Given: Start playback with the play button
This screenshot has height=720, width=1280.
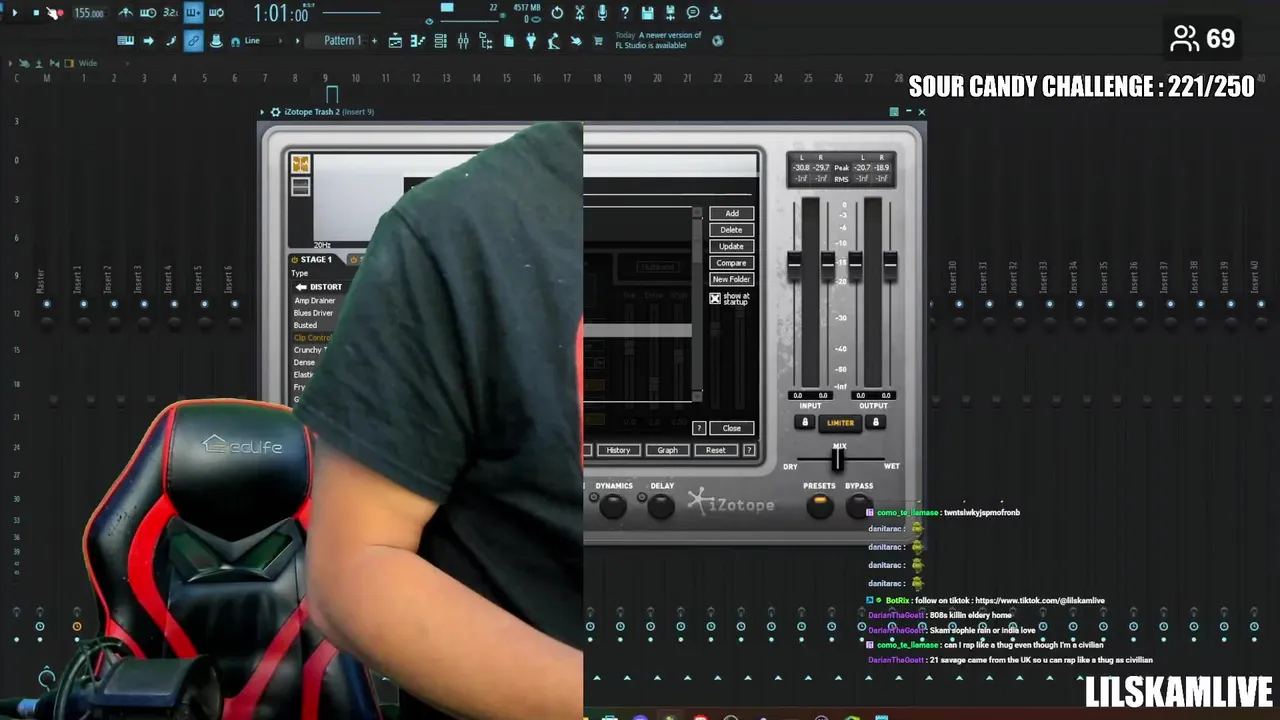Looking at the screenshot, I should [14, 13].
